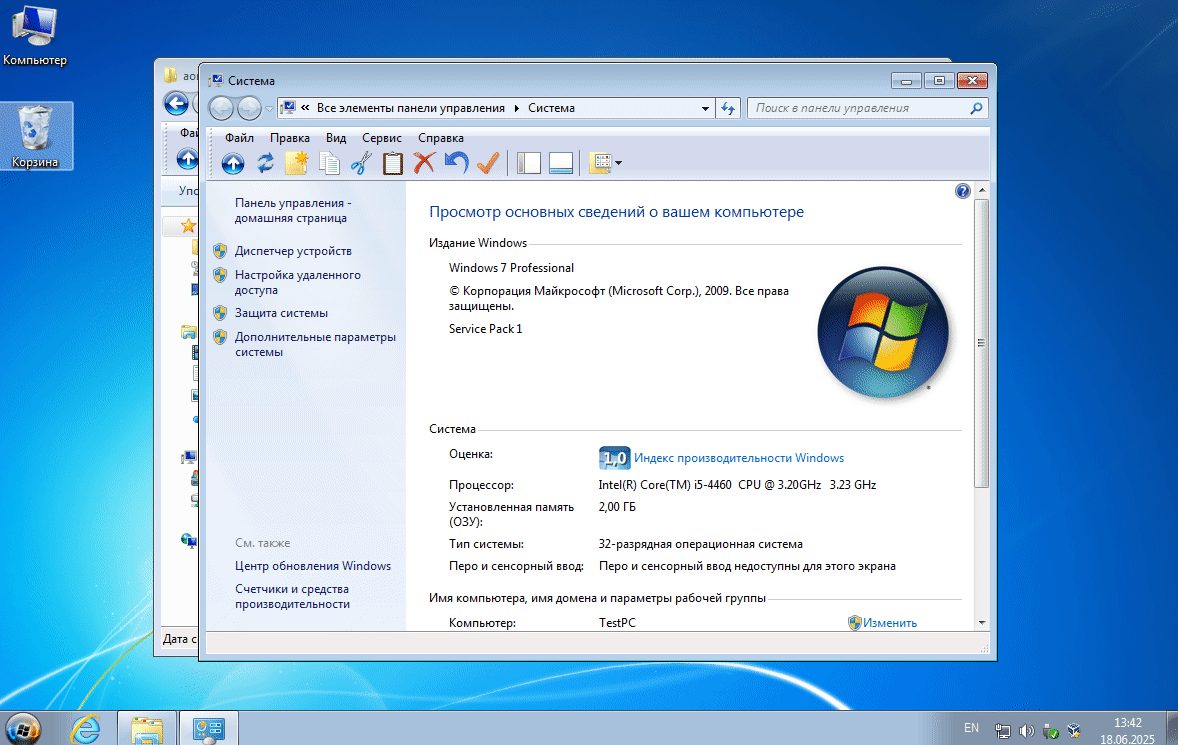Open Панель управления - домашняя страница link
The height and width of the screenshot is (745, 1178).
point(293,210)
